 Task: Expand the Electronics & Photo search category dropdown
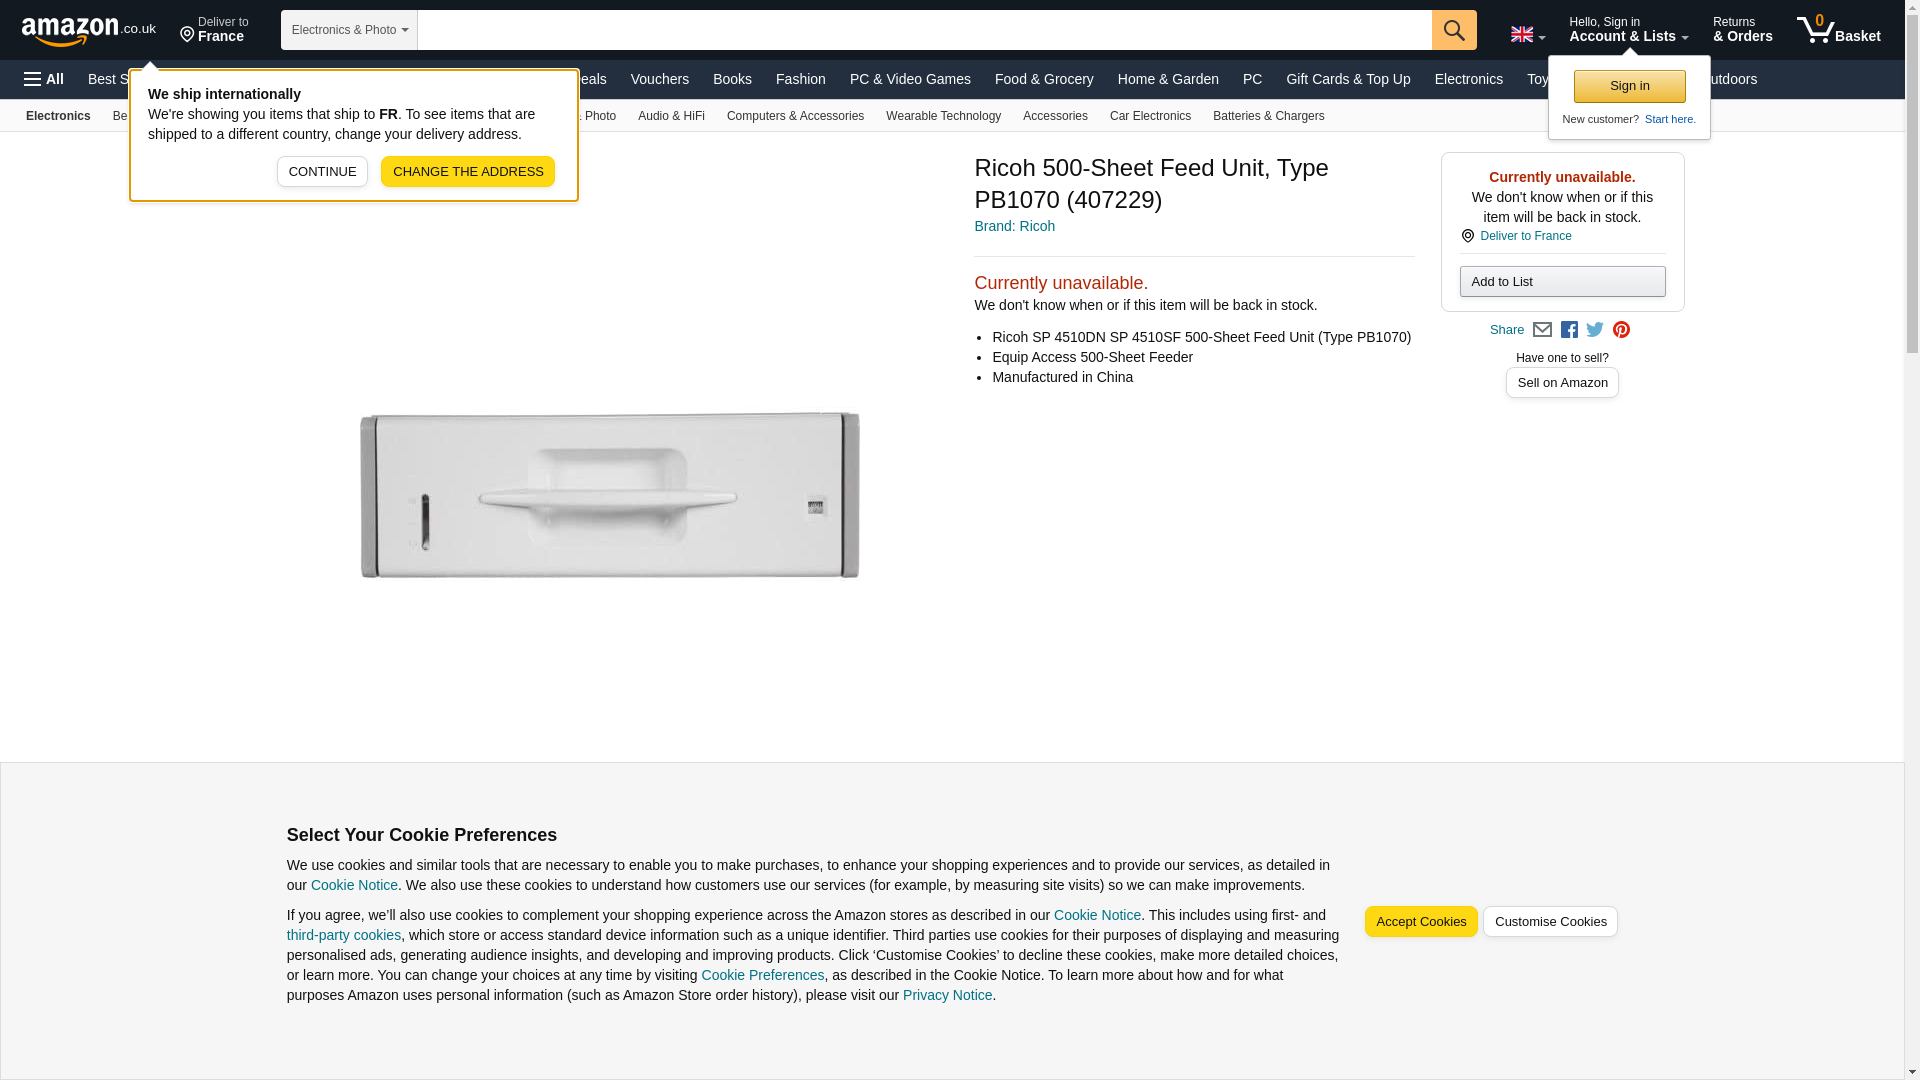(x=349, y=30)
